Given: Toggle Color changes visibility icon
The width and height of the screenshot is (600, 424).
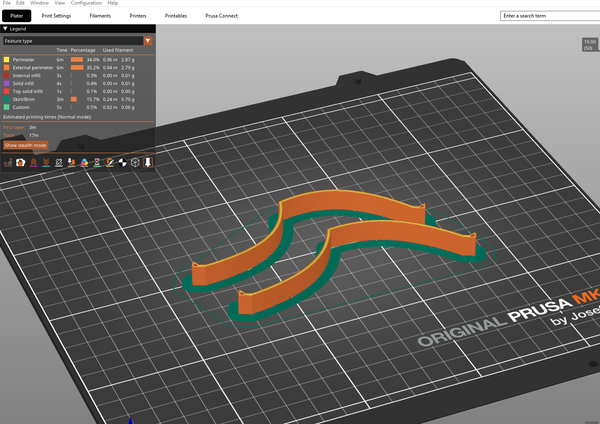Looking at the screenshot, I should click(84, 163).
